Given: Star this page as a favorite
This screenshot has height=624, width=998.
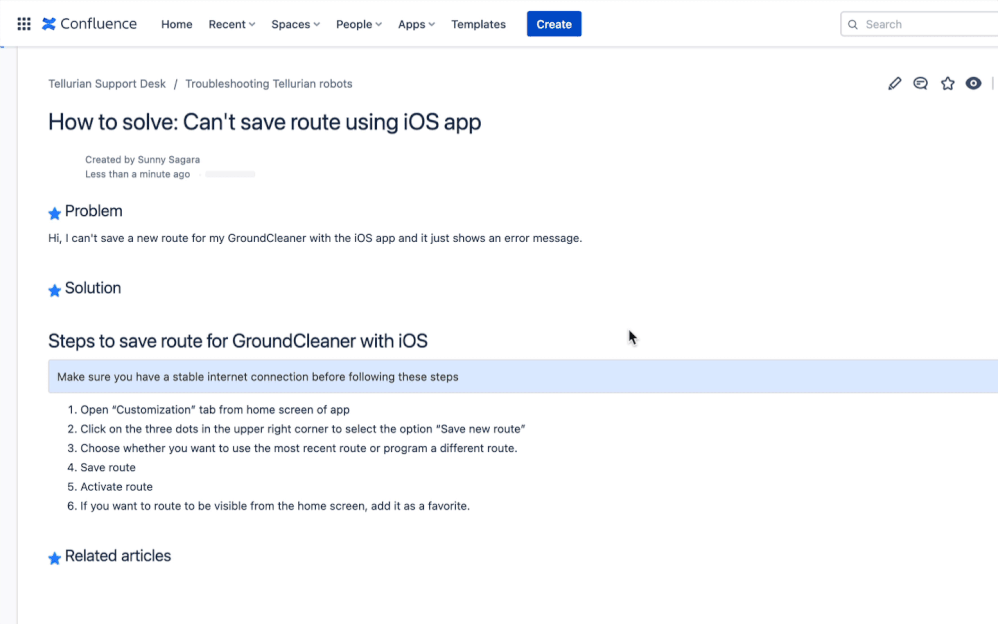Looking at the screenshot, I should [948, 83].
